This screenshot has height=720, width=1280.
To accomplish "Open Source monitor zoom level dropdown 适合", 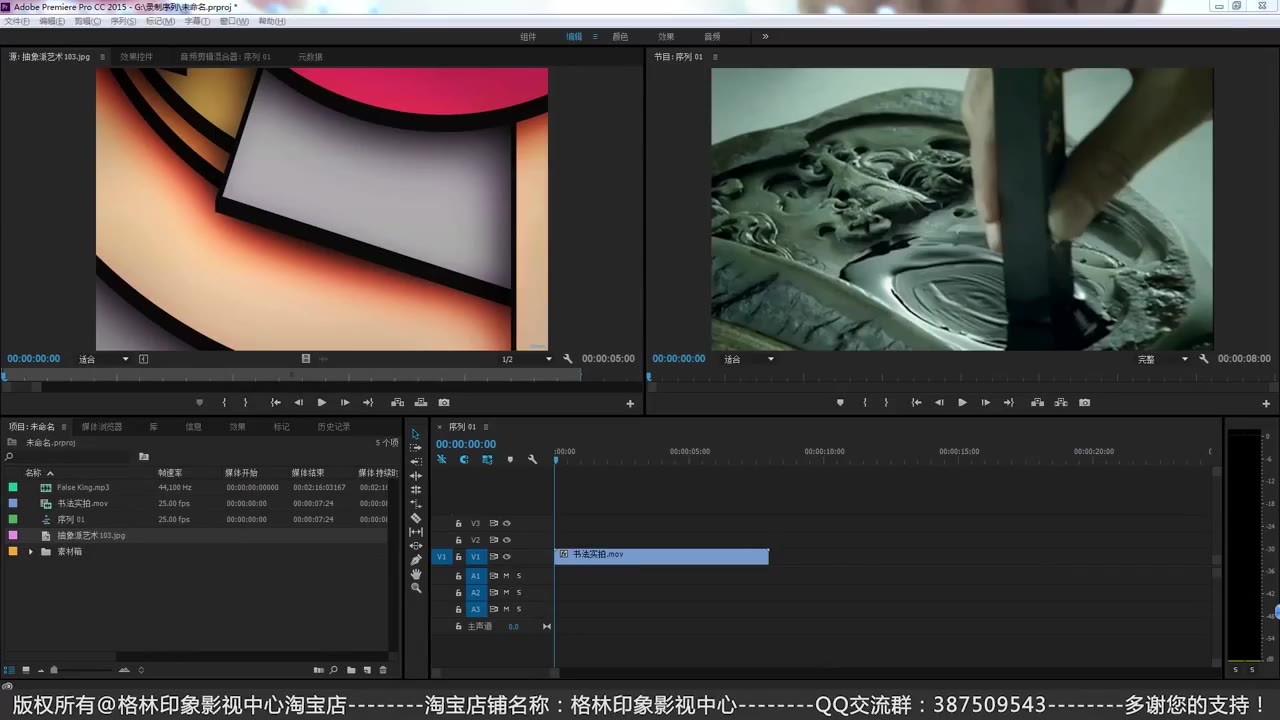I will coord(104,359).
